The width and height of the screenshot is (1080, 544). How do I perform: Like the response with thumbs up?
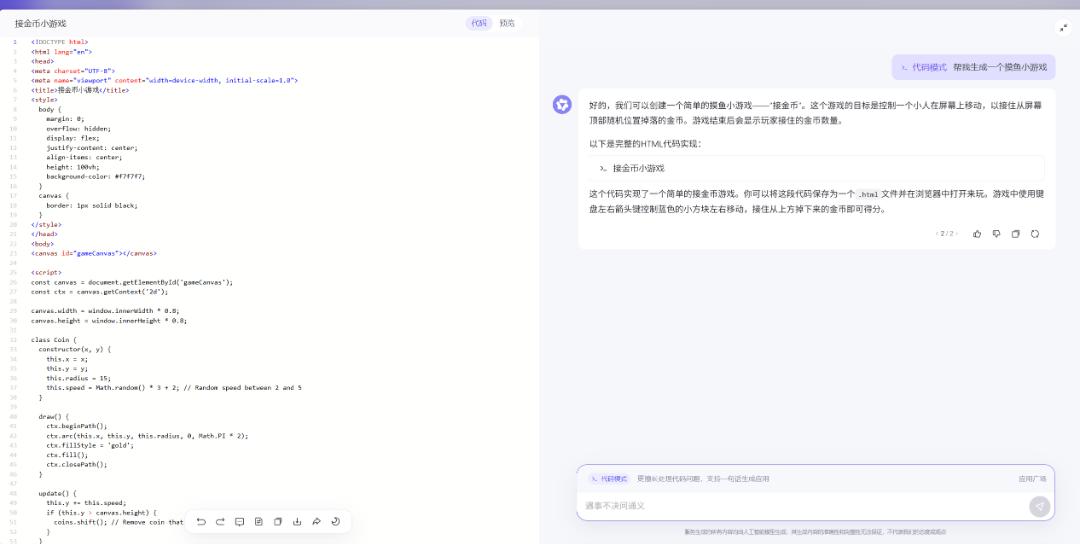click(x=977, y=233)
